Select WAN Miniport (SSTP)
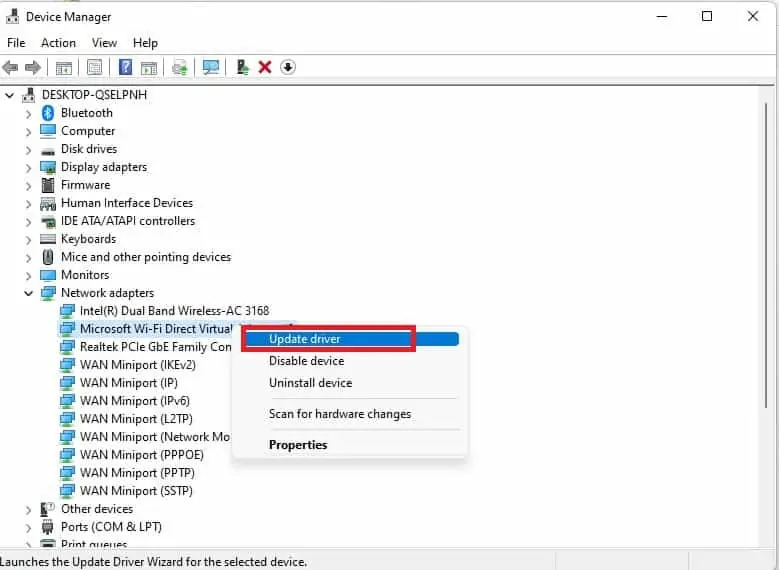This screenshot has height=570, width=779. click(127, 491)
